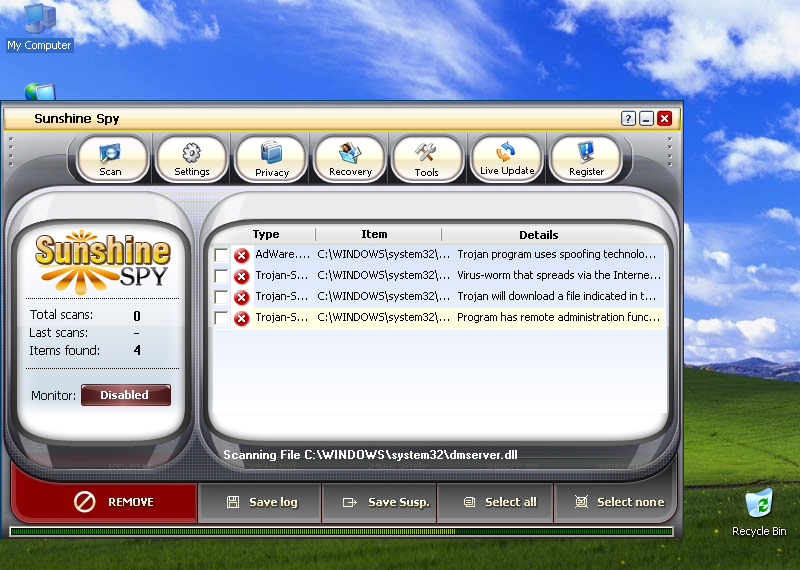Screen dimensions: 800x570
Task: Click red X icon on Virus-worm row
Action: 241,276
